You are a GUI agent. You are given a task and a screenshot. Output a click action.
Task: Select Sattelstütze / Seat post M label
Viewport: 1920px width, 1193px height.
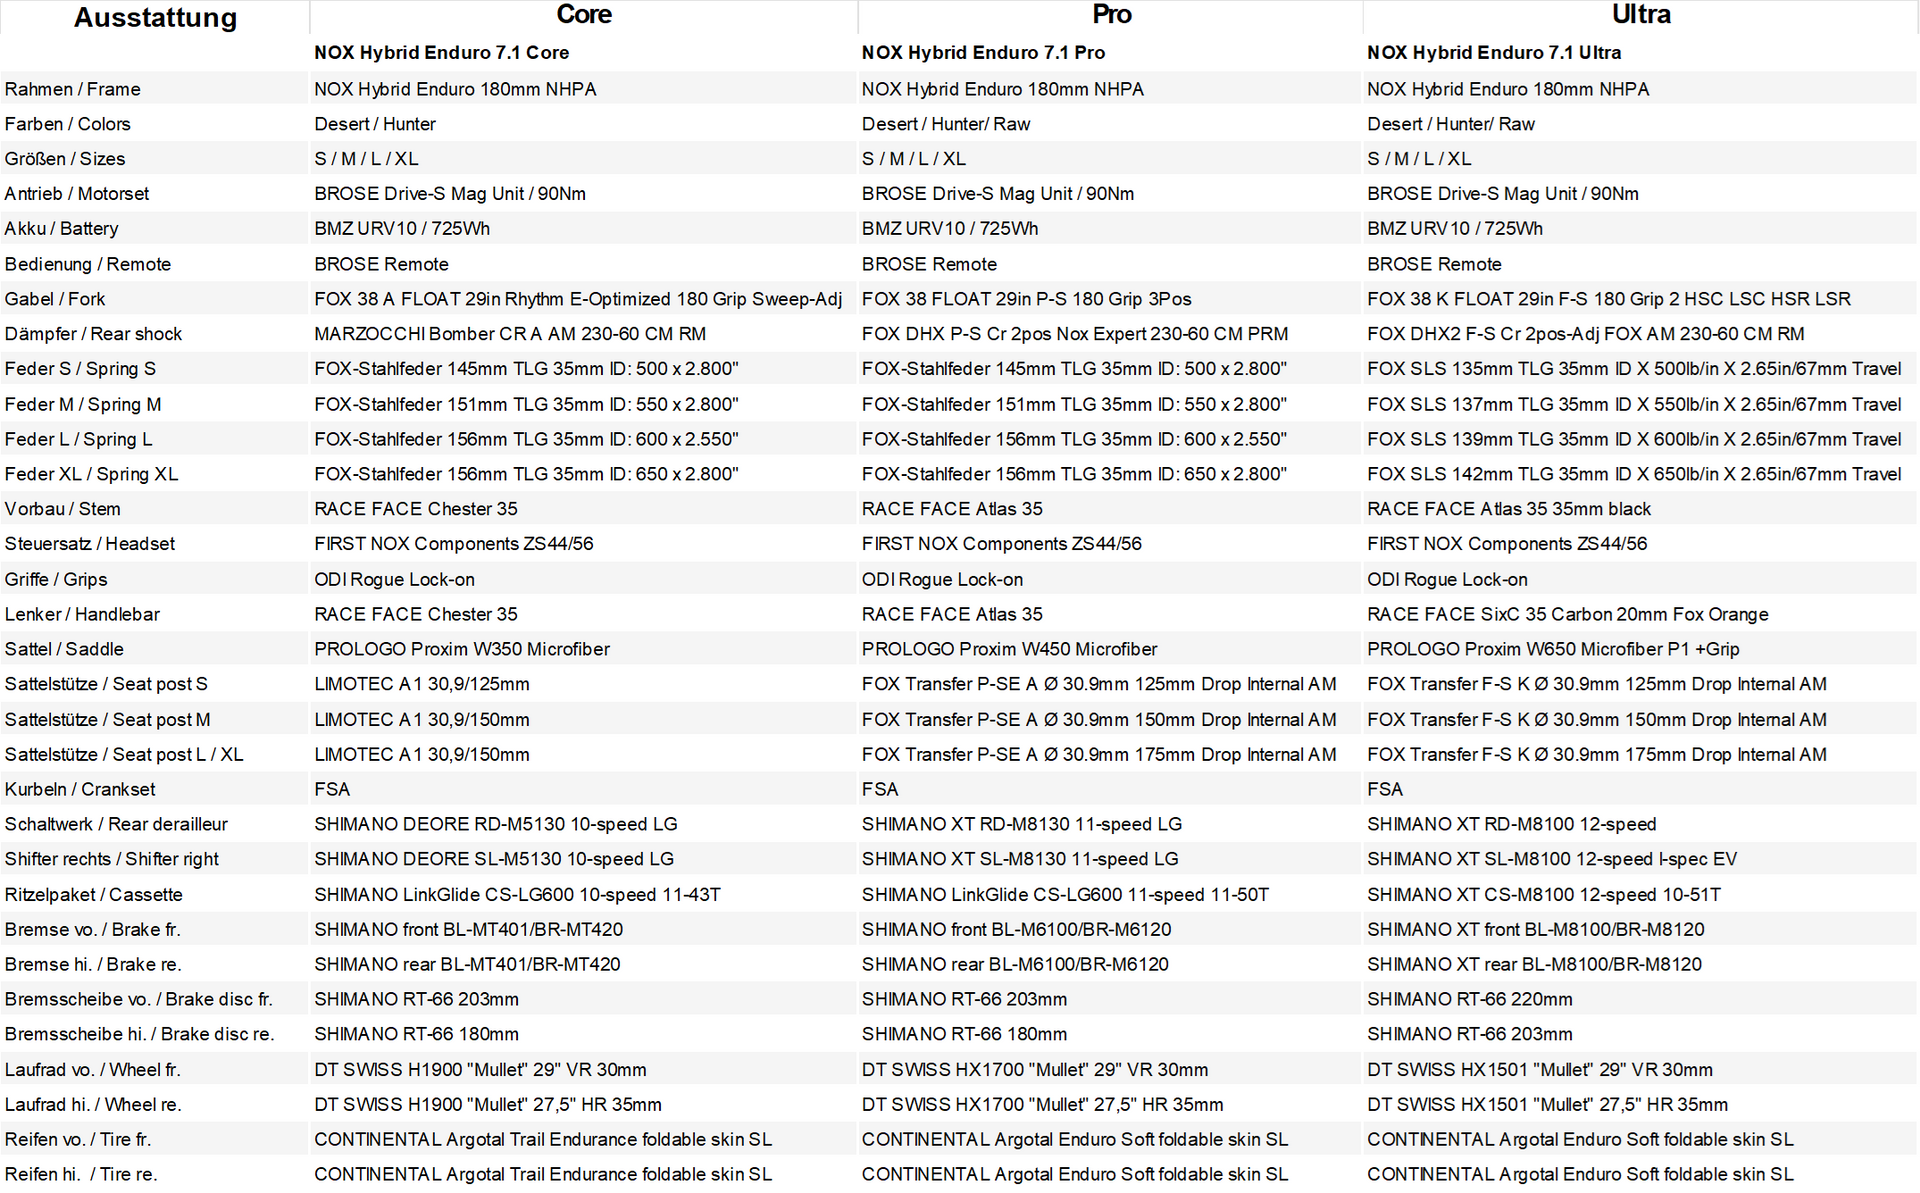tap(108, 720)
